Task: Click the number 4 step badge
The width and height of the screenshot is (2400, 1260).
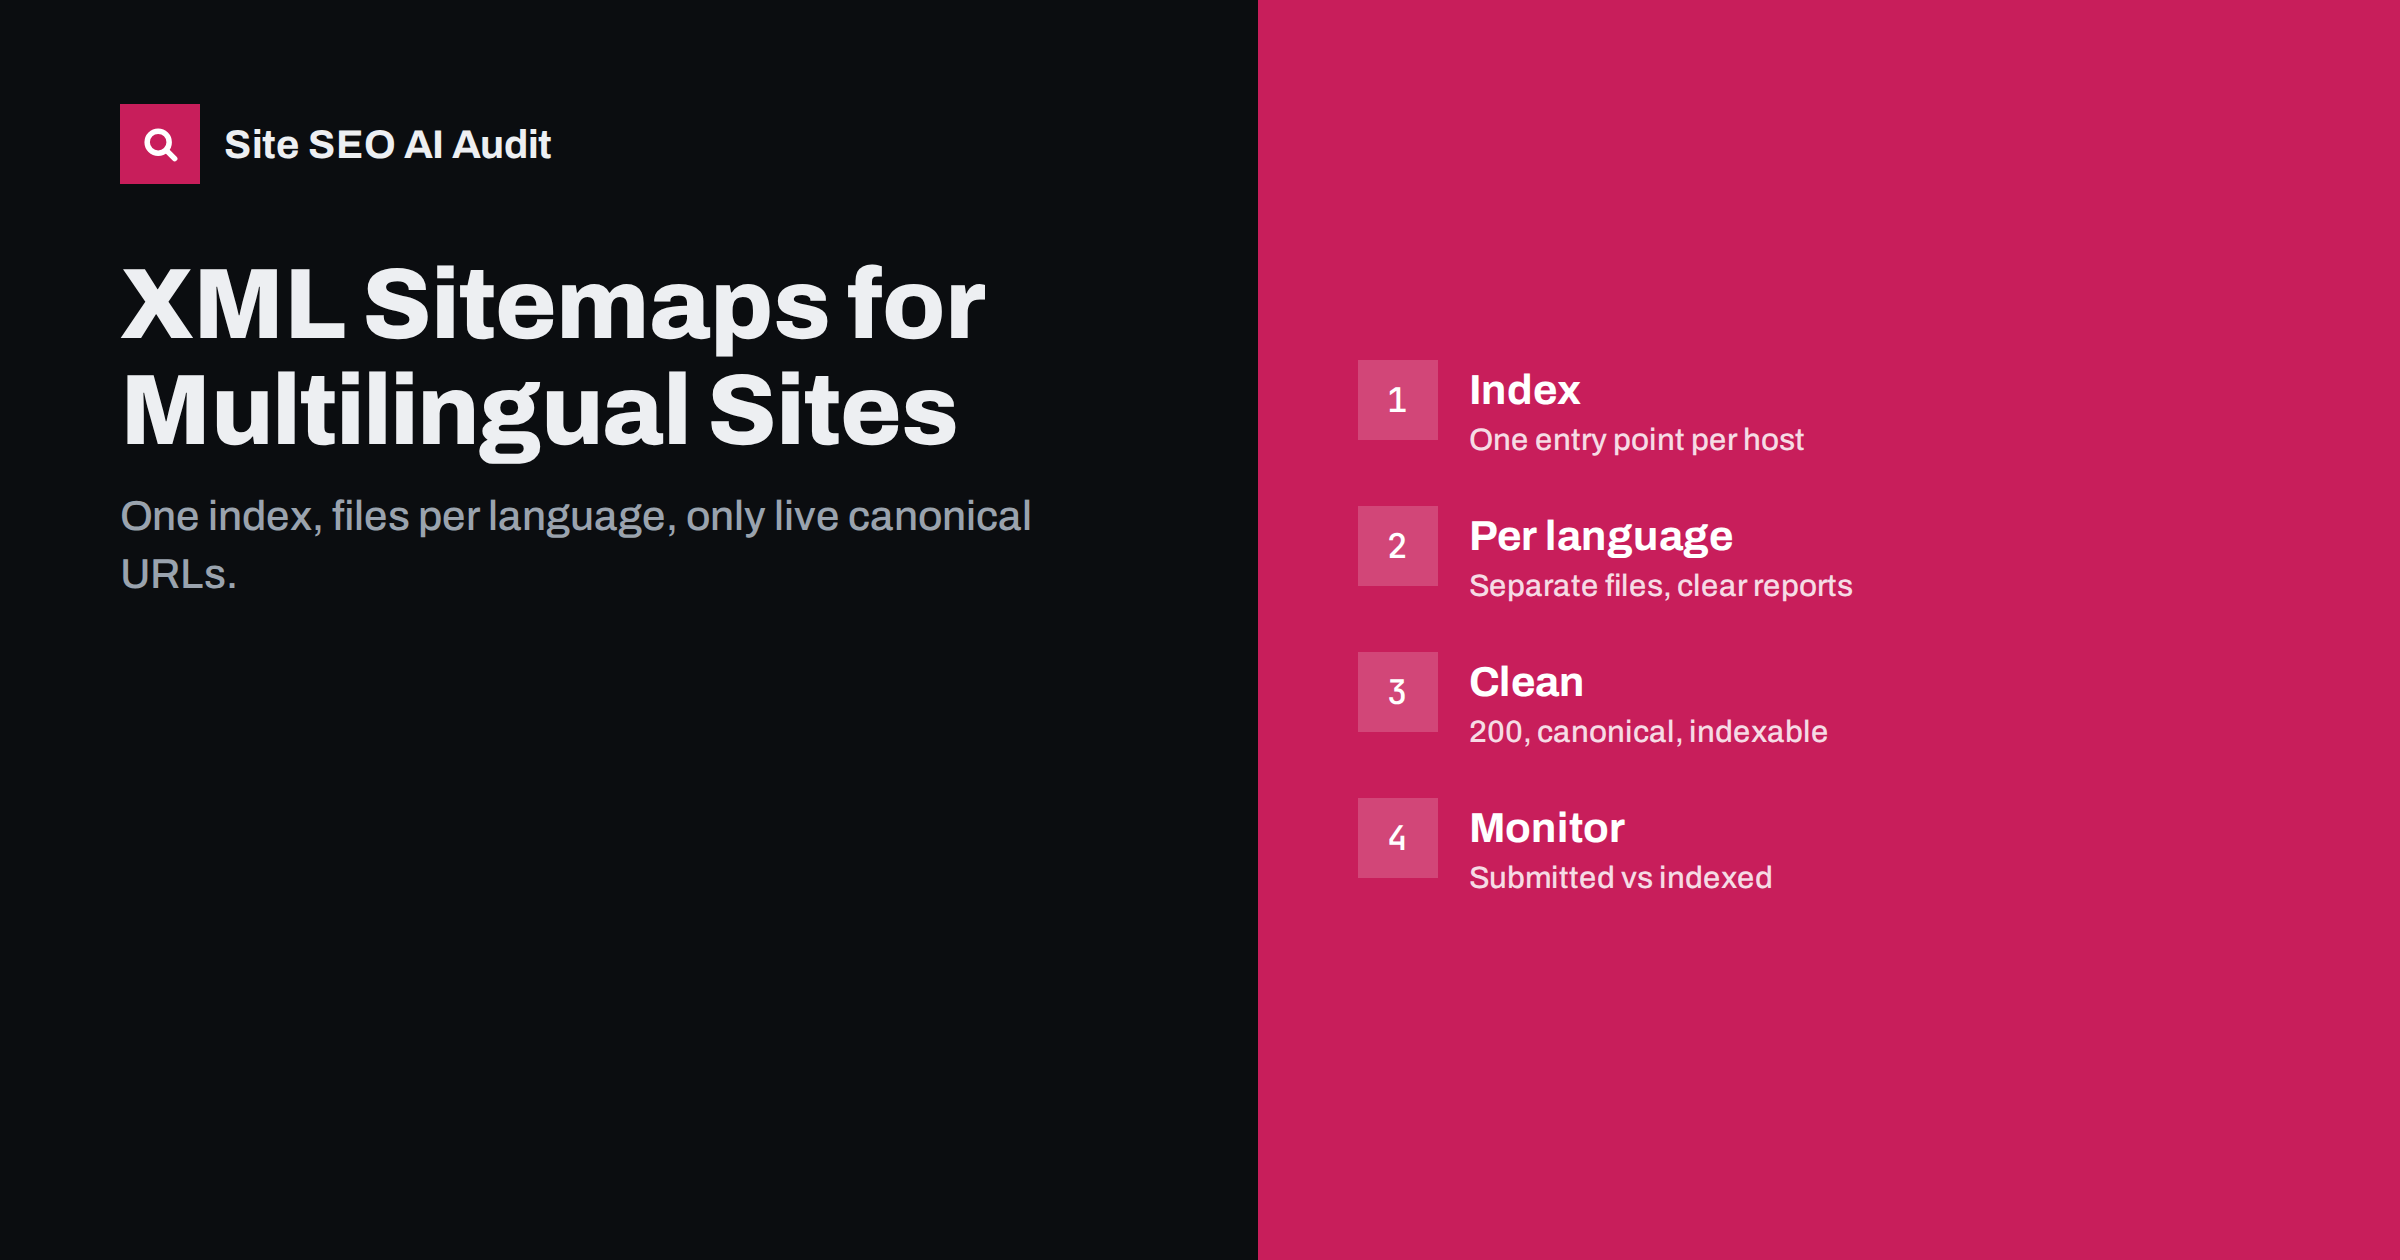Action: click(x=1397, y=838)
